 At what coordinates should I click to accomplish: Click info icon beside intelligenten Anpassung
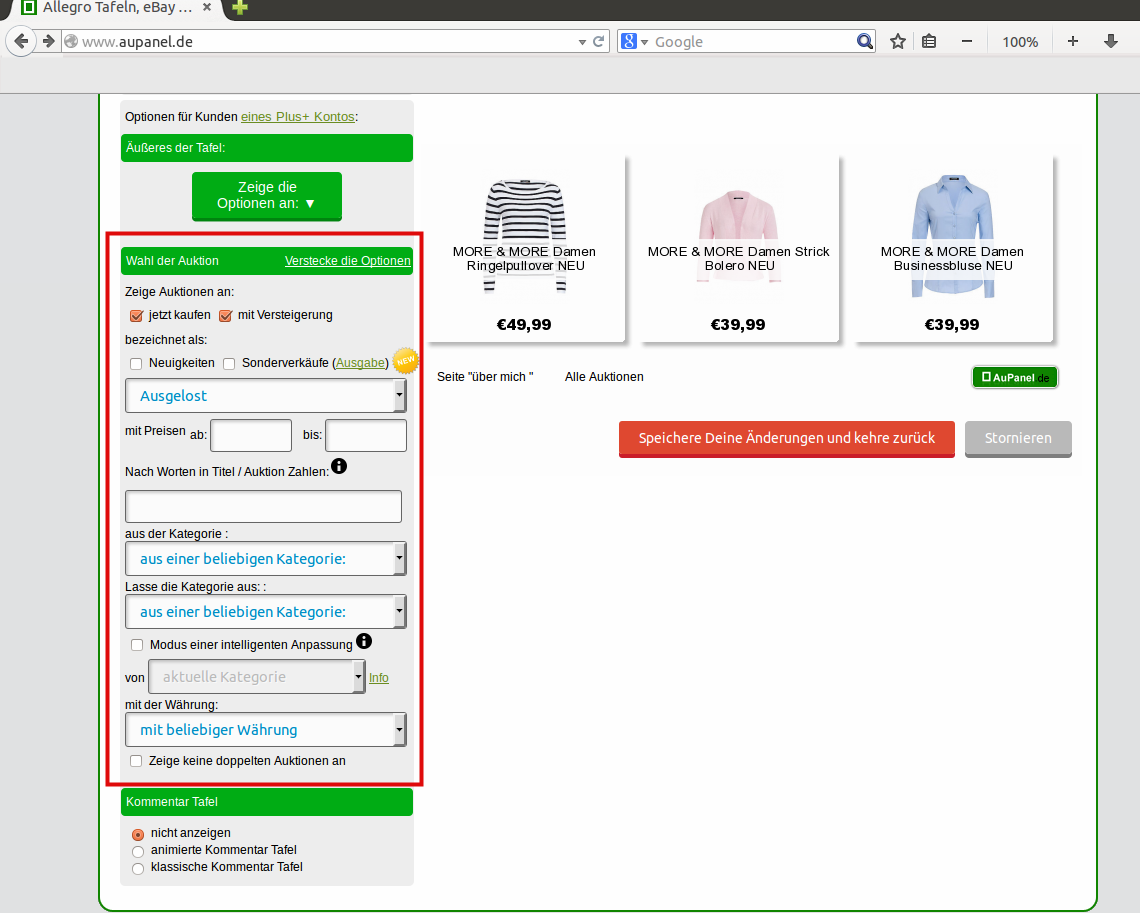(364, 641)
